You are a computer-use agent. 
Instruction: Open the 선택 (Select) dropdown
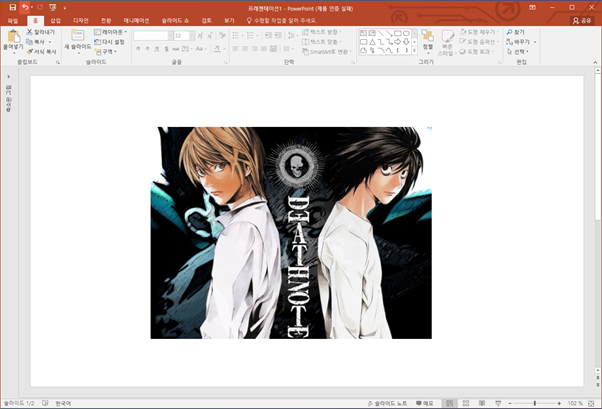518,51
